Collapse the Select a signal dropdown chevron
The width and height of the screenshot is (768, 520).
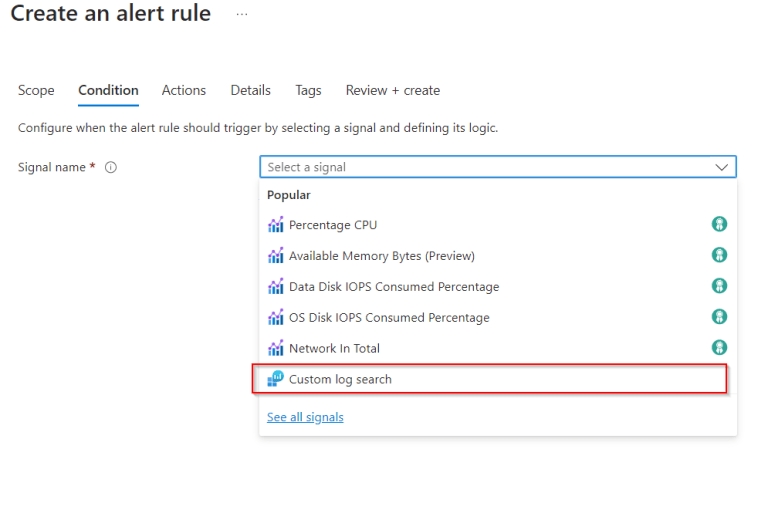pos(721,167)
